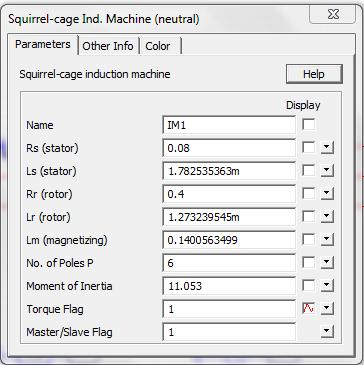This screenshot has width=364, height=365.
Task: Click the Master/Slave Flag value field
Action: point(229,332)
